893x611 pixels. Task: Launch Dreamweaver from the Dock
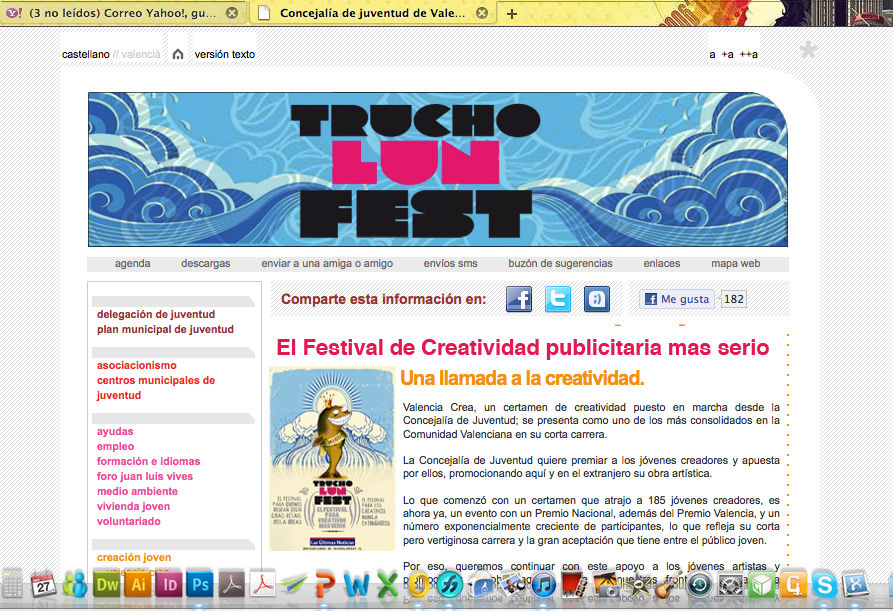[x=107, y=585]
